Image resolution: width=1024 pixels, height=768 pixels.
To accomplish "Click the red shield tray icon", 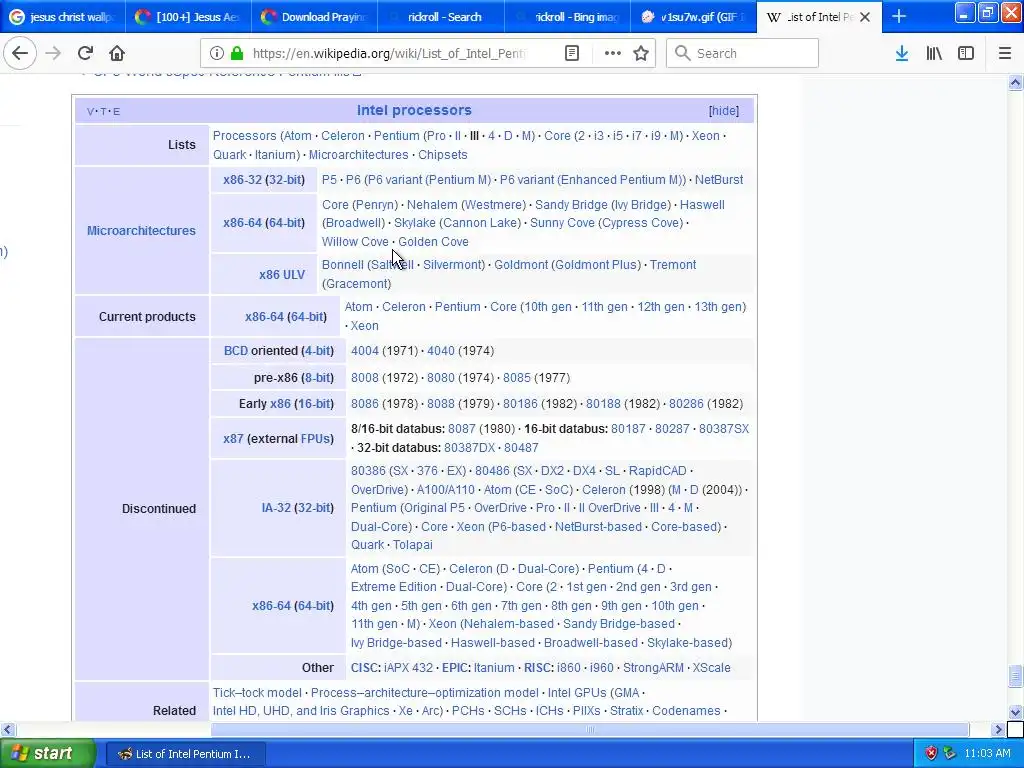I will coord(931,754).
